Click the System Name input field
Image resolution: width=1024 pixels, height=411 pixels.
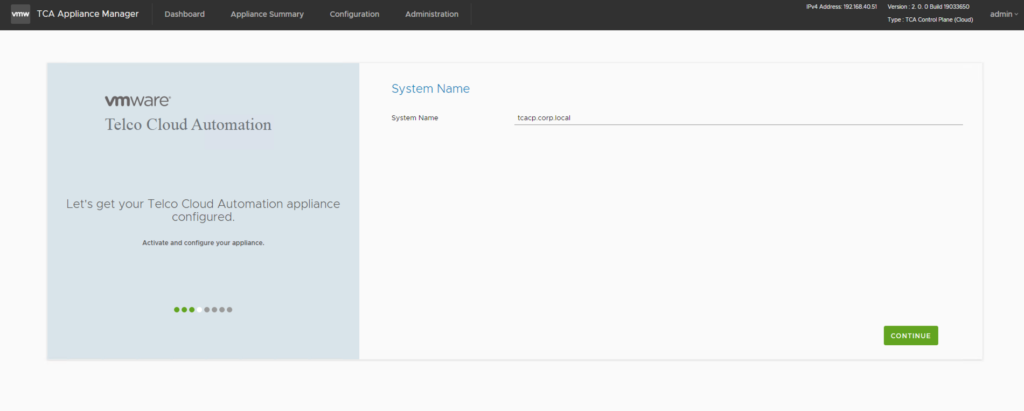coord(738,118)
